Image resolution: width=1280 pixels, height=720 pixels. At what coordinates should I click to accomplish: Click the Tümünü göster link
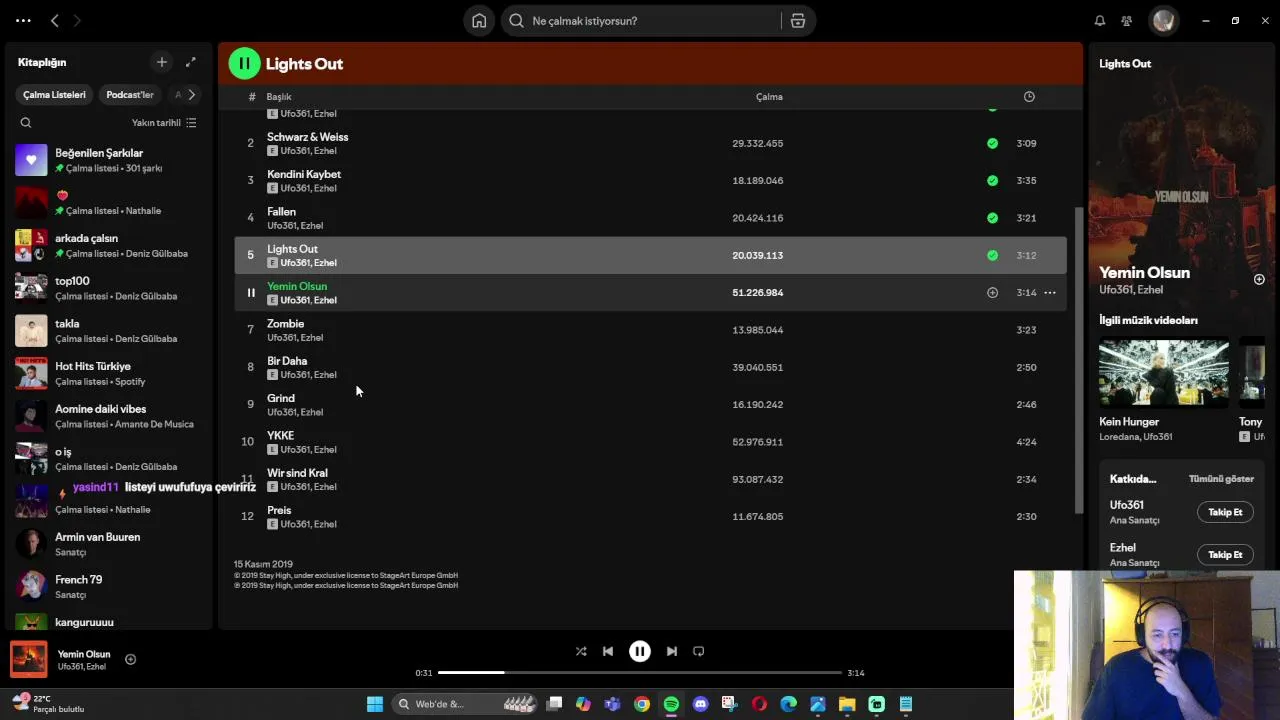1221,479
